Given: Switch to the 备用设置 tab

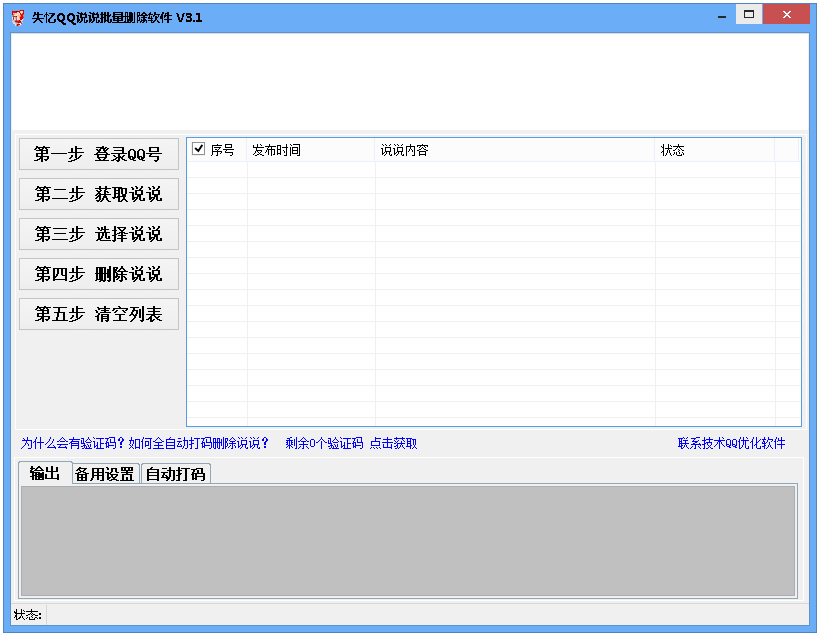Looking at the screenshot, I should point(105,474).
